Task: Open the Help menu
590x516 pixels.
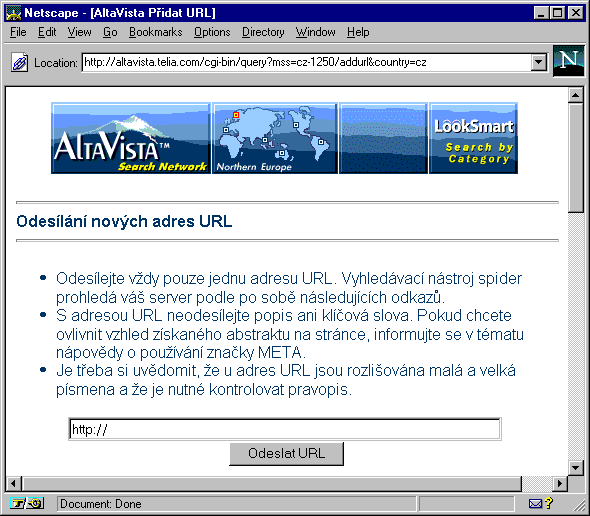Action: pos(358,32)
